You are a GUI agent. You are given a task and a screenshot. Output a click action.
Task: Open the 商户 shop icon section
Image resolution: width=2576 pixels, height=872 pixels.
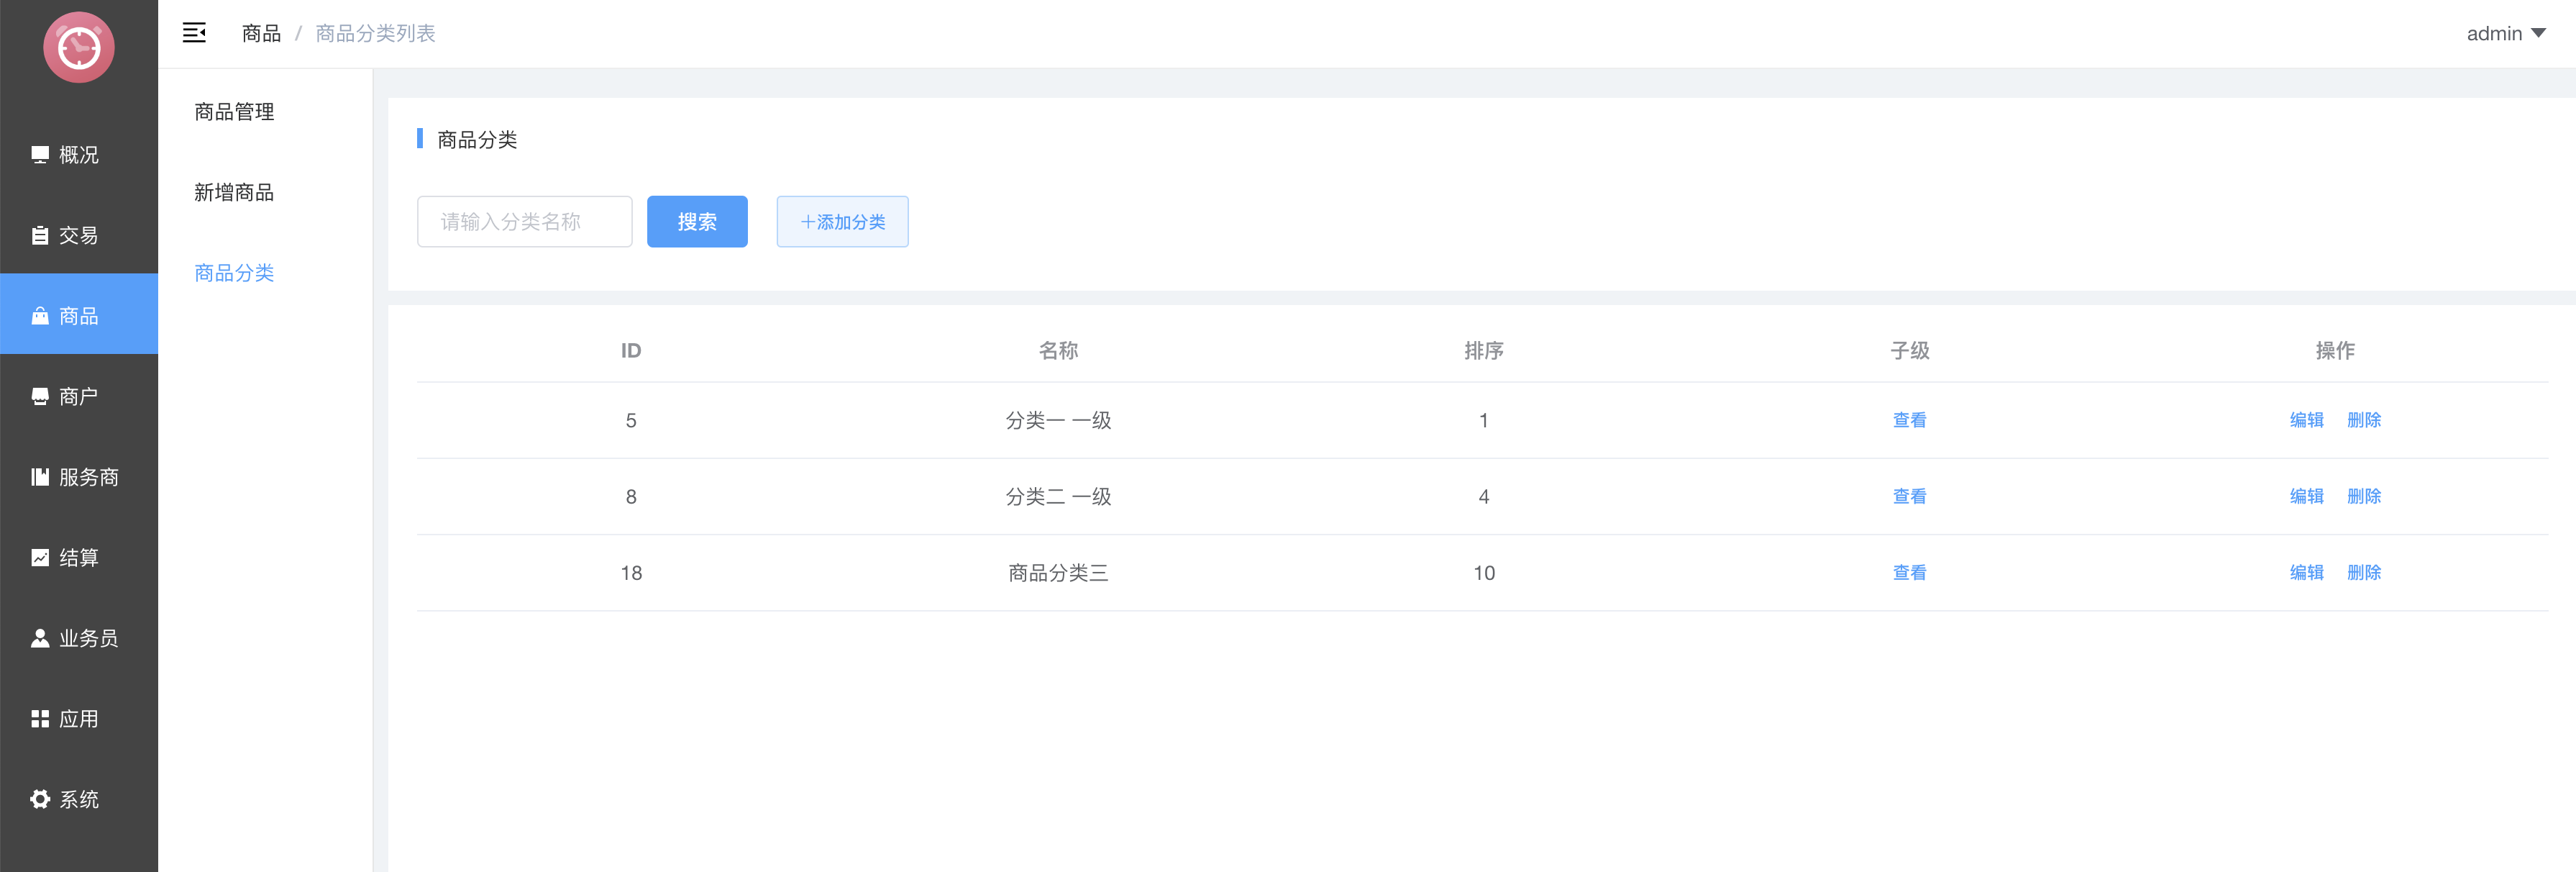click(x=78, y=397)
